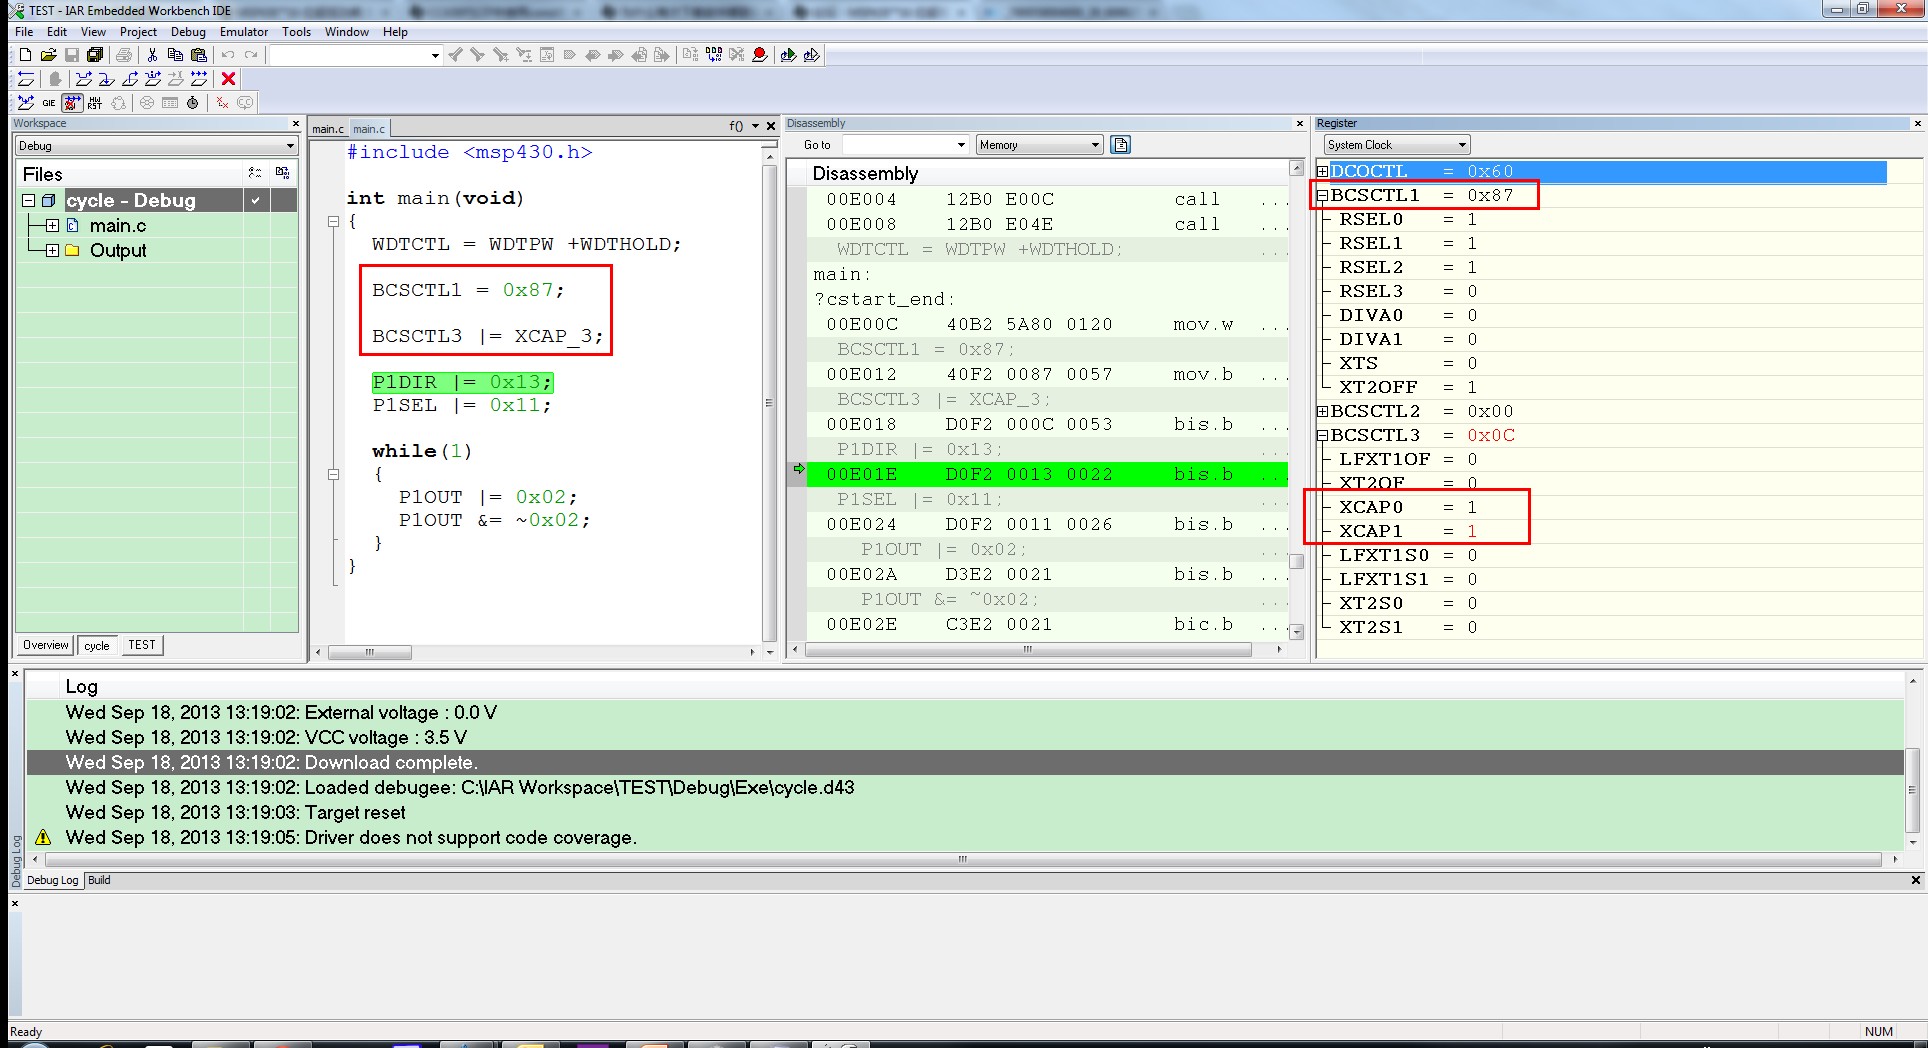Click the Step Over debug icon
1928x1048 pixels.
pyautogui.click(x=84, y=79)
